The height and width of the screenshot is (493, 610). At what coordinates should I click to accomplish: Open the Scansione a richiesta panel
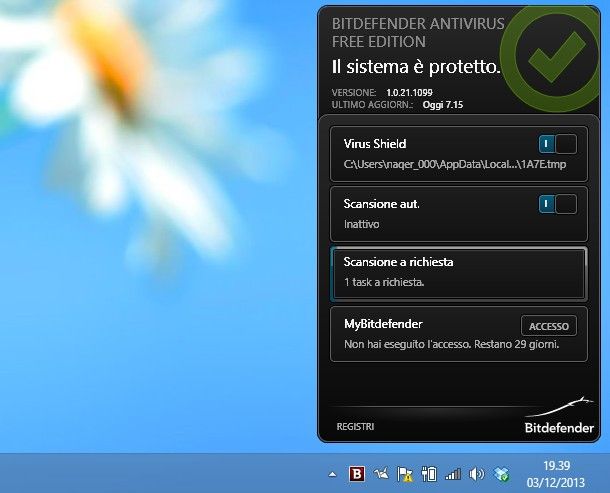tap(459, 274)
